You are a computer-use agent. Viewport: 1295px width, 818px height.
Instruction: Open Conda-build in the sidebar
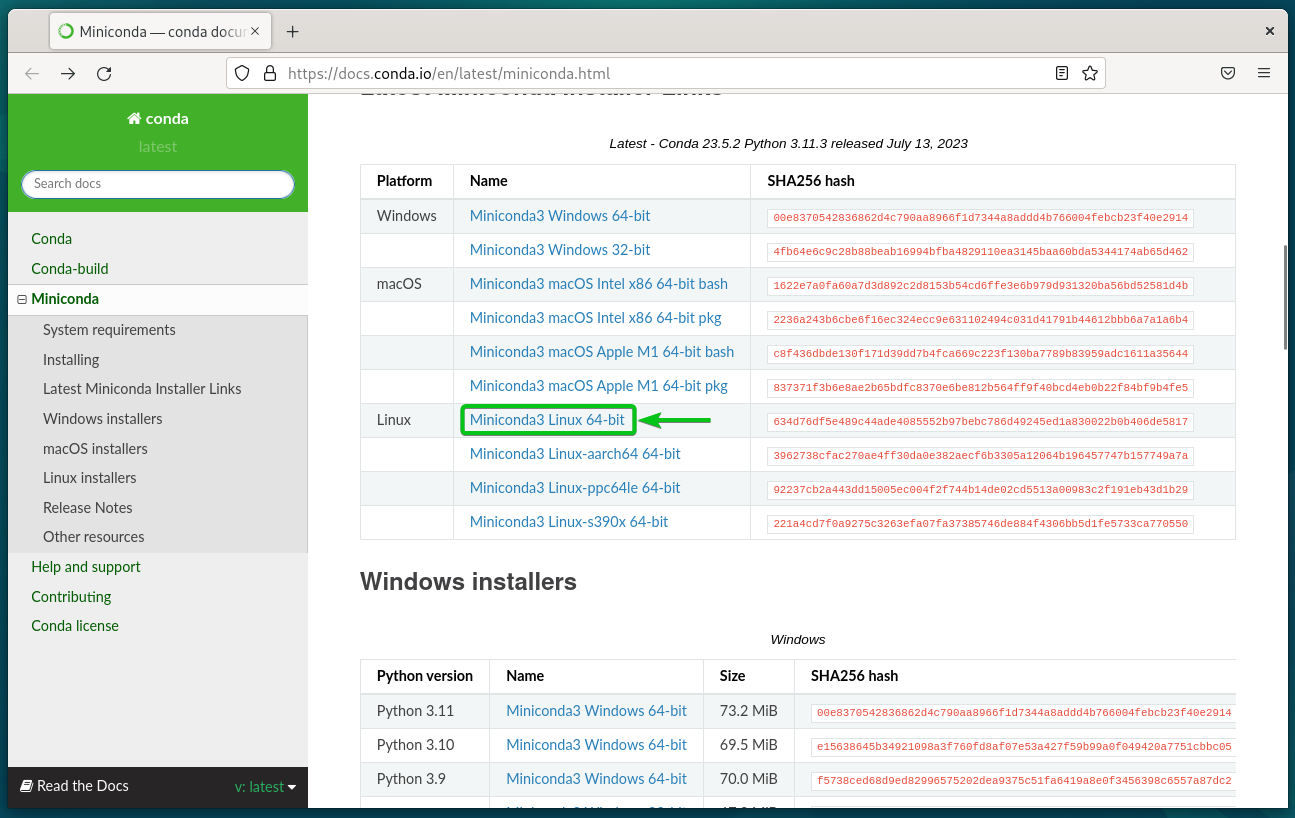70,269
